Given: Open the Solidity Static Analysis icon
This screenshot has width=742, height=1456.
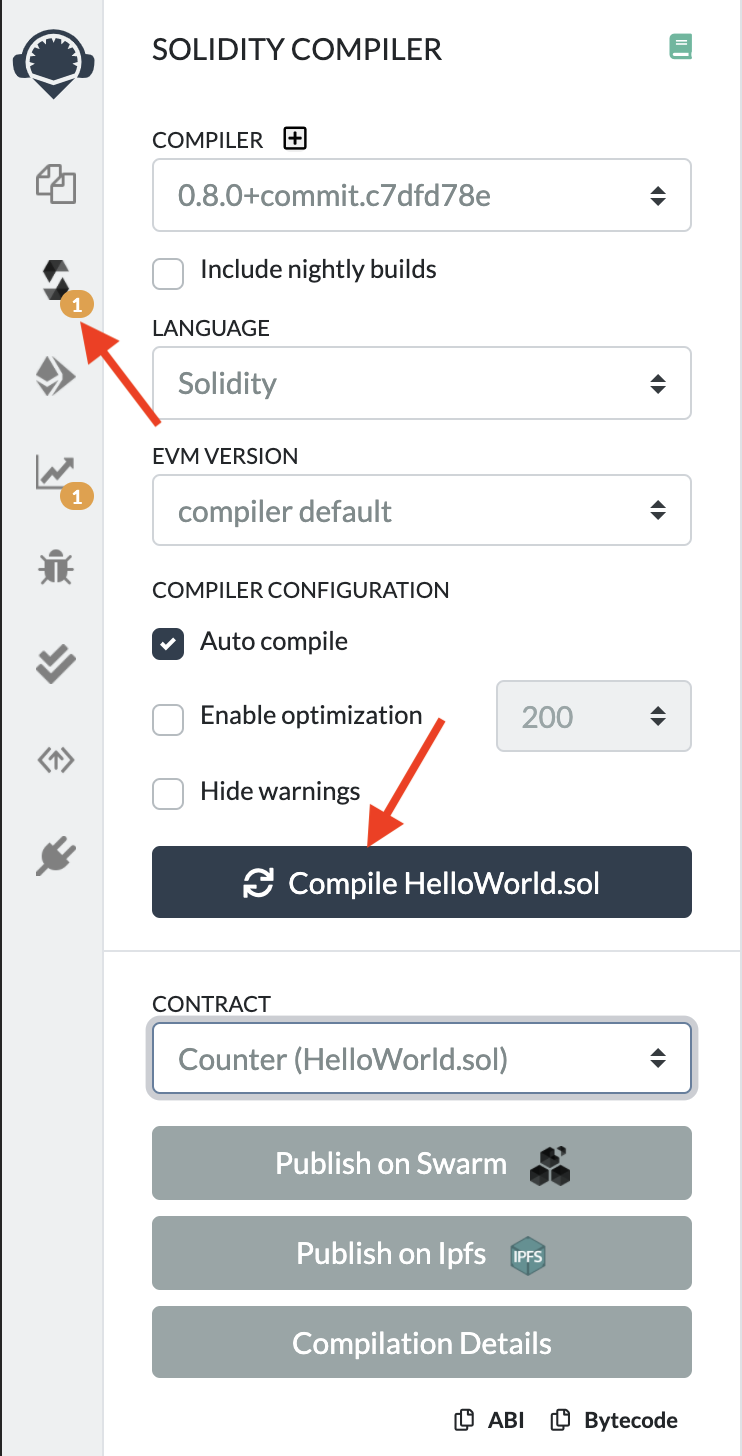Looking at the screenshot, I should [56, 473].
